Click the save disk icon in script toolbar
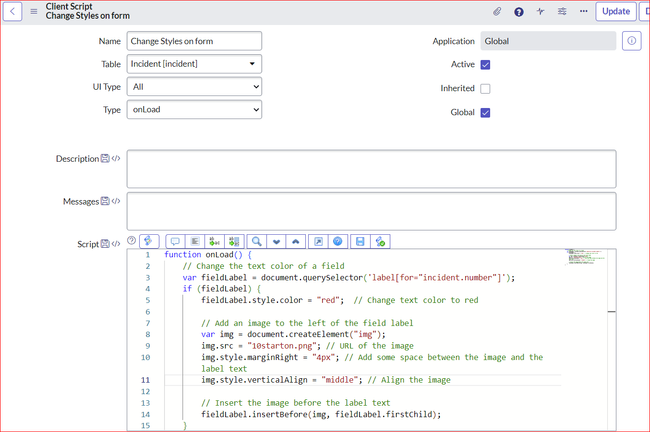The height and width of the screenshot is (432, 650). click(x=360, y=241)
